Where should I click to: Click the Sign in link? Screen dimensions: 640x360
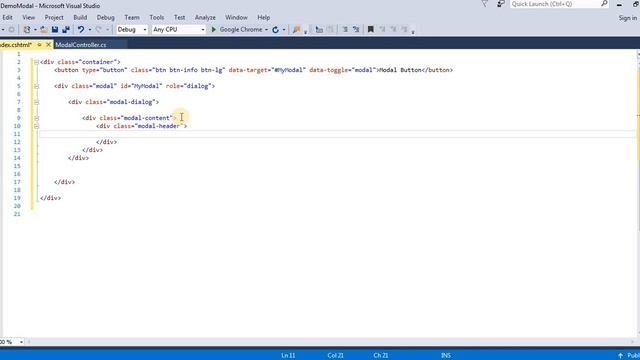point(627,18)
